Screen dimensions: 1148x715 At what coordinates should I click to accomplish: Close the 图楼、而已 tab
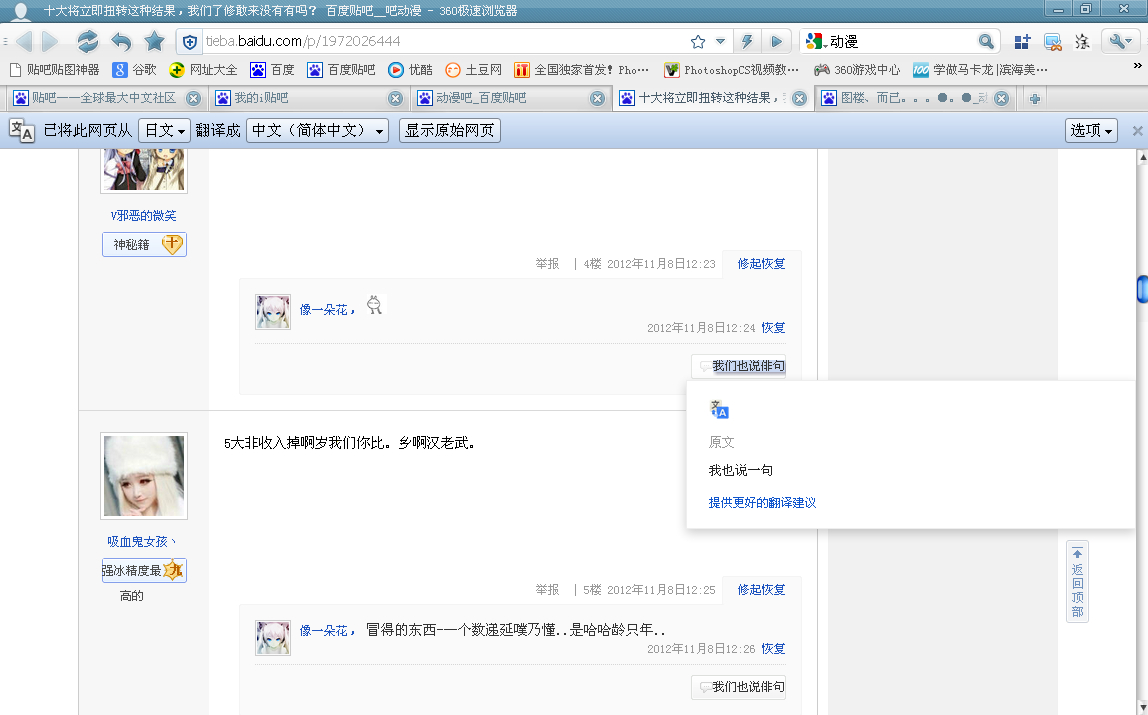[x=1002, y=98]
